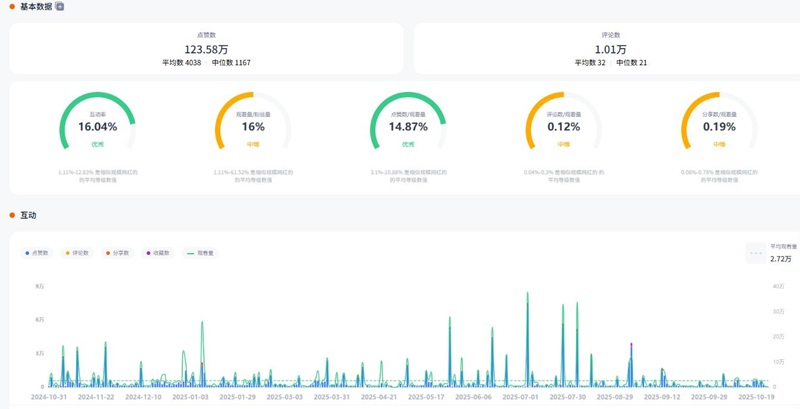
Task: Toggle the 点赞数 legend series
Action: [36, 253]
